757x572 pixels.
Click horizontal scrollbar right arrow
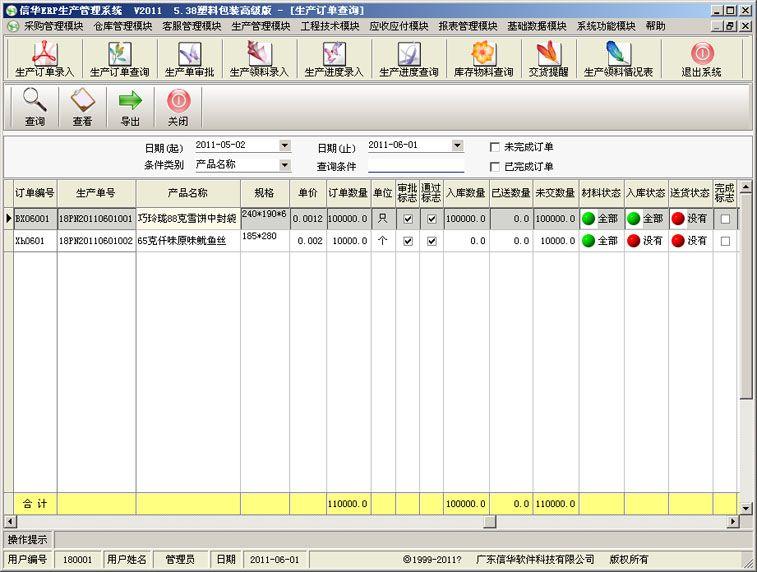(733, 522)
